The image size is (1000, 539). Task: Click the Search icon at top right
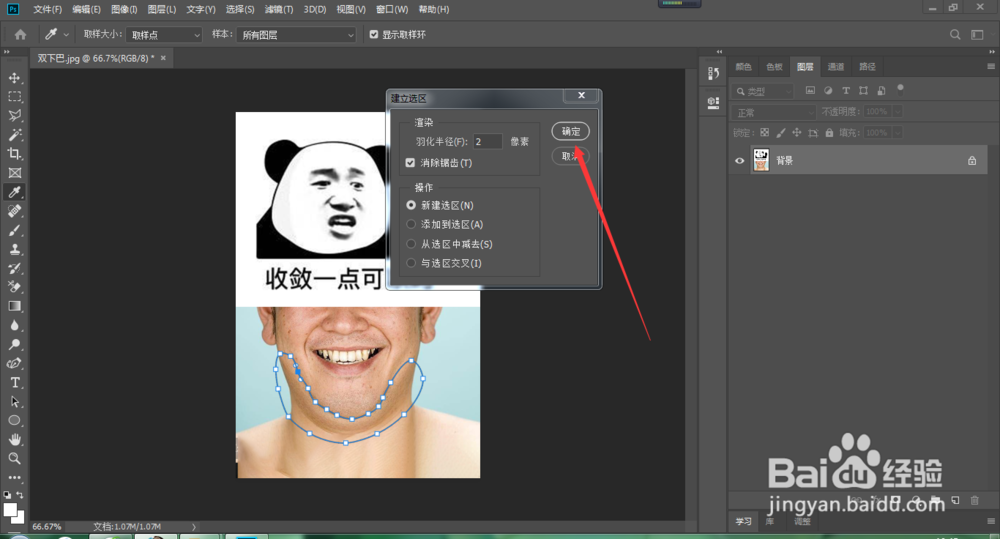pos(955,34)
